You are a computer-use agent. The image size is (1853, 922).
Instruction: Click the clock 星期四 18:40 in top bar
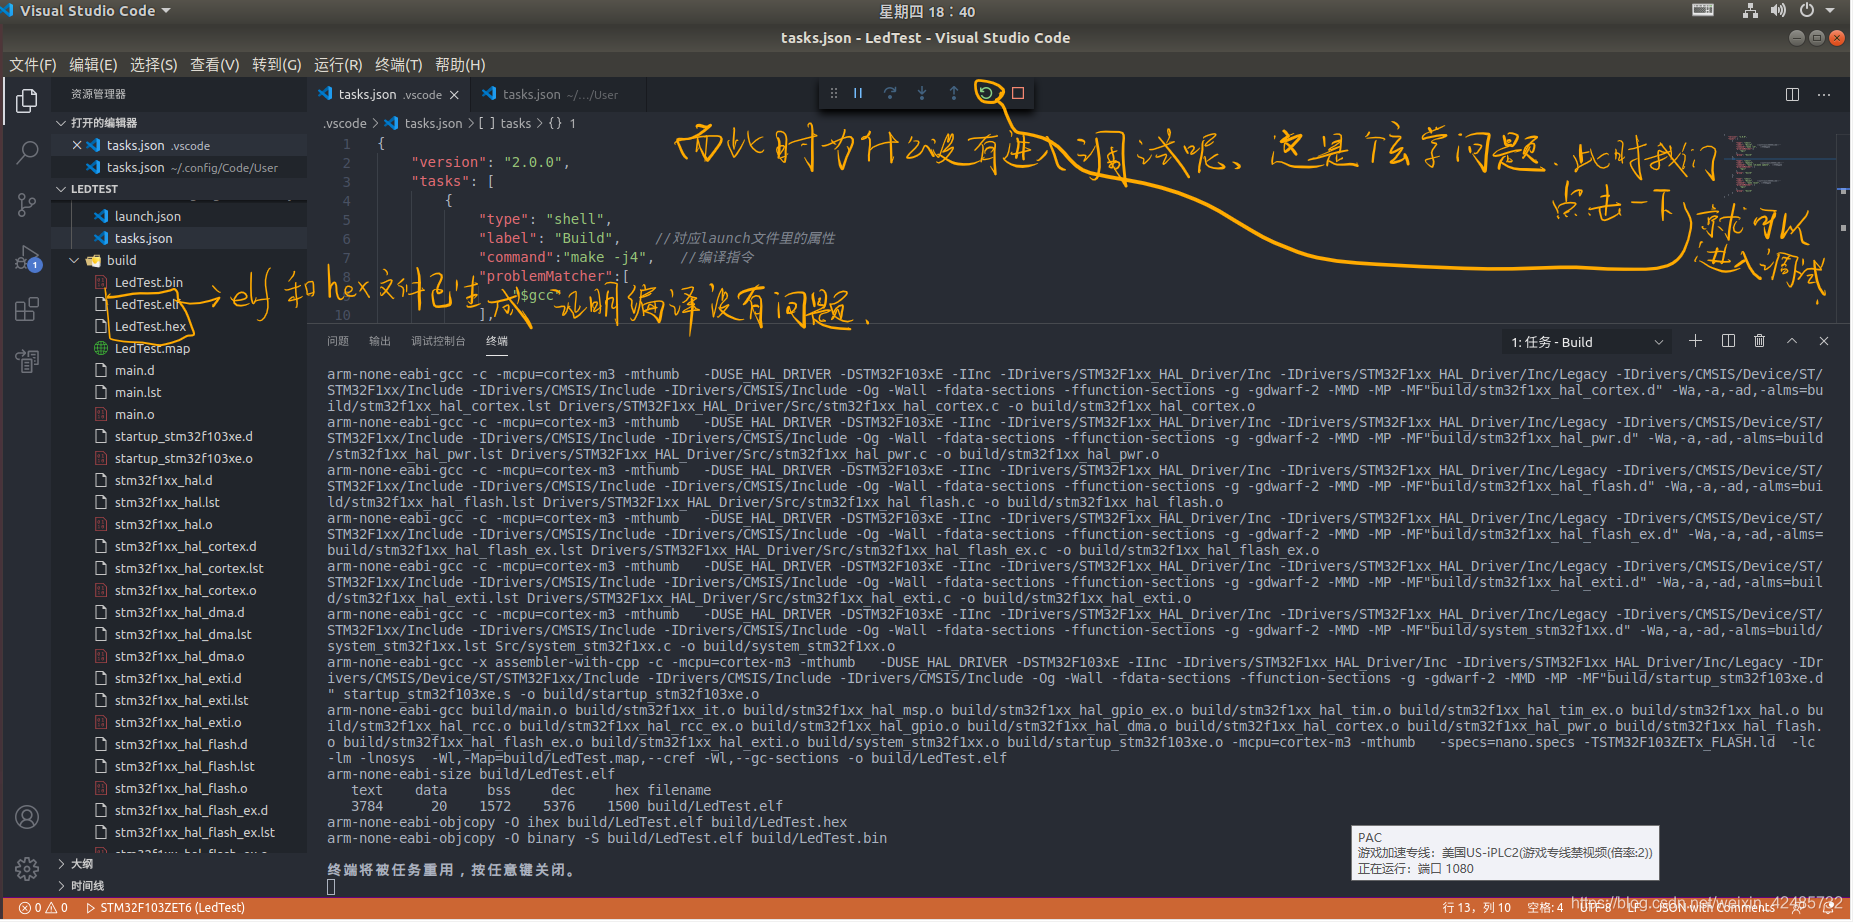[927, 11]
